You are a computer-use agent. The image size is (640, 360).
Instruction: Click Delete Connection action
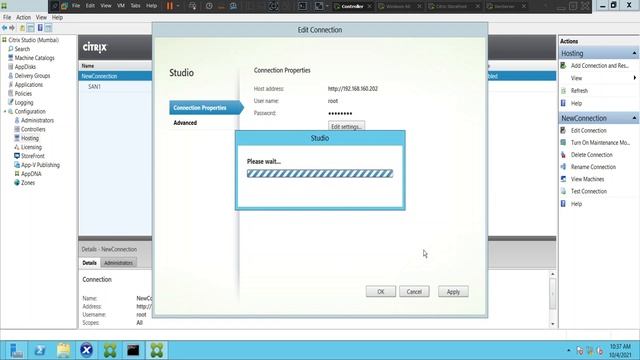coord(591,155)
